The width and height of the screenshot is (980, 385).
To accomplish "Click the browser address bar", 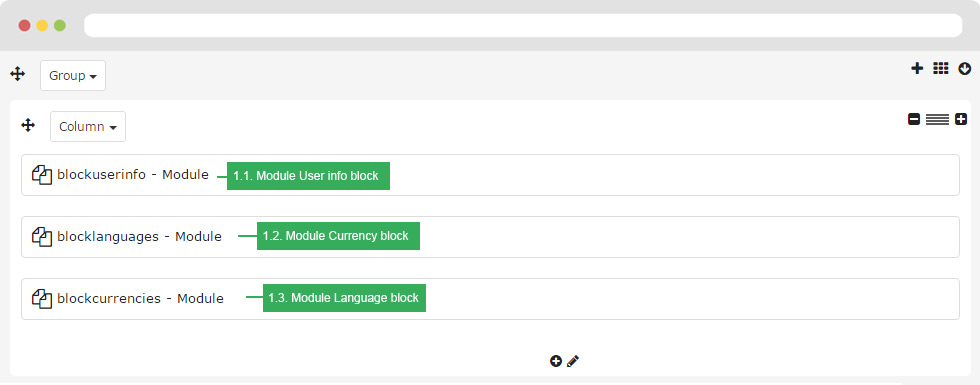I will [x=523, y=26].
